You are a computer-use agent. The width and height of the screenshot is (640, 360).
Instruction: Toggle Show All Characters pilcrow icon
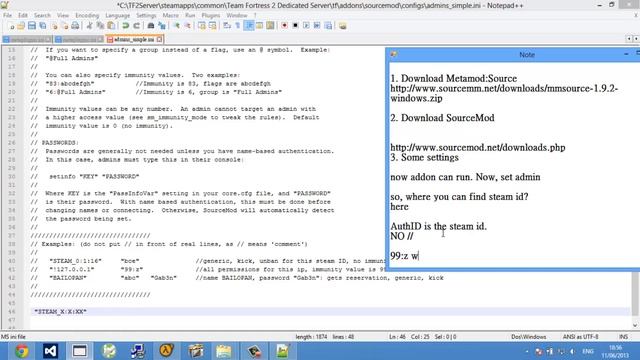238,26
